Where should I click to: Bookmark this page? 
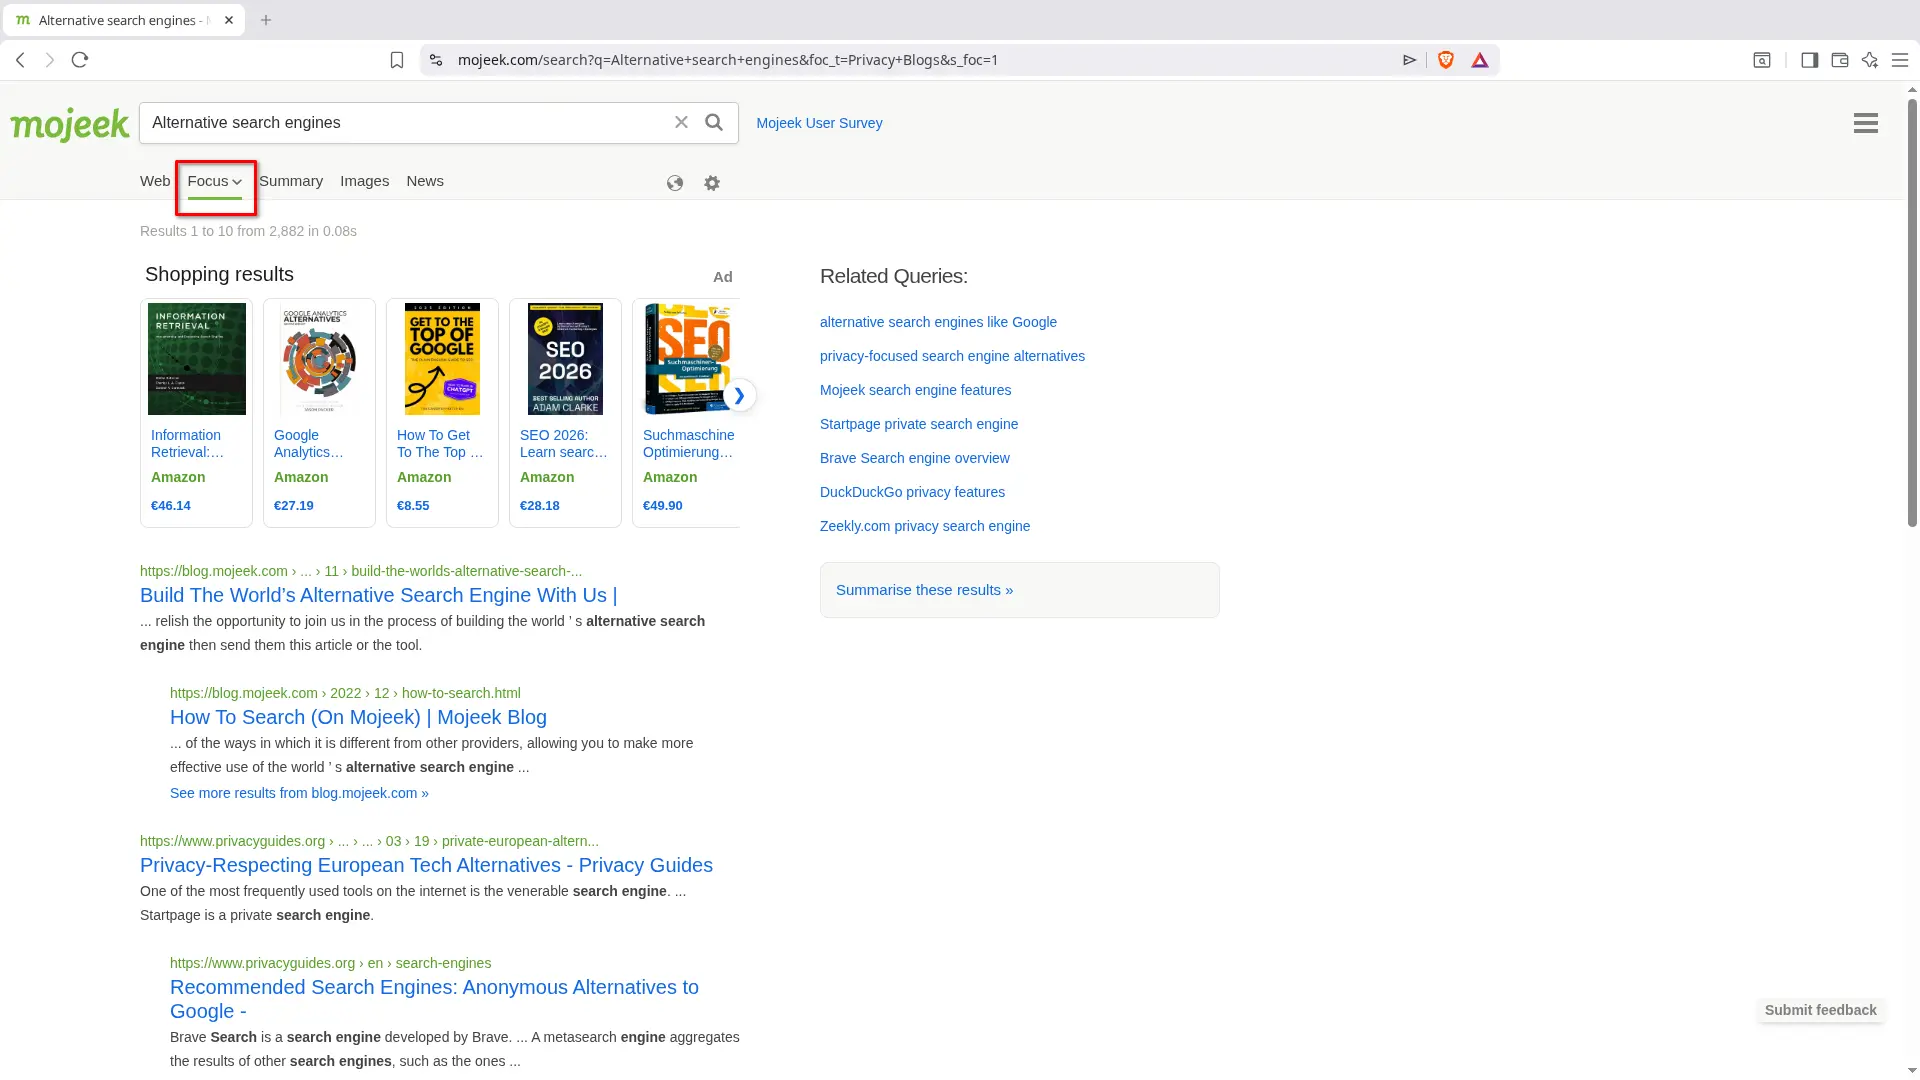coord(397,60)
